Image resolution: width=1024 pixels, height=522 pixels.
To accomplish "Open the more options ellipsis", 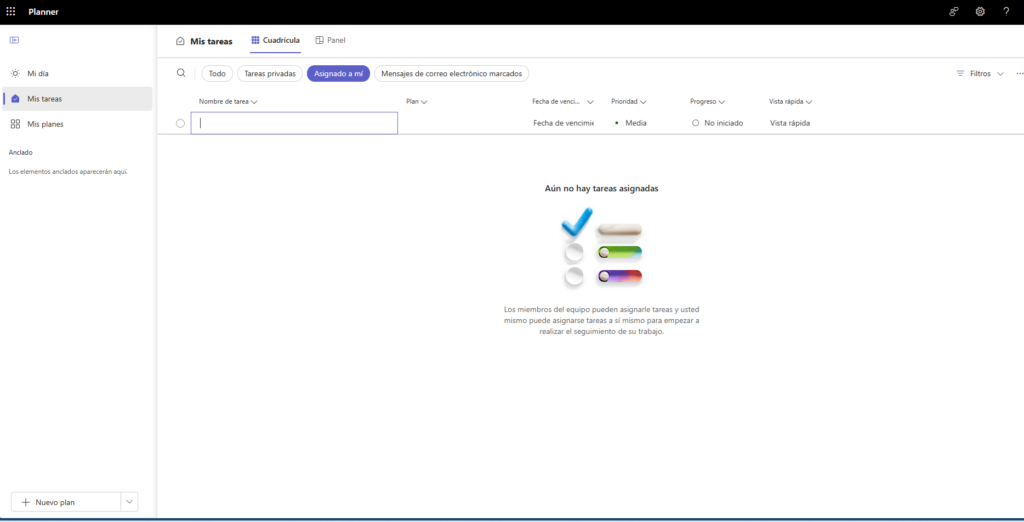I will pos(1019,73).
